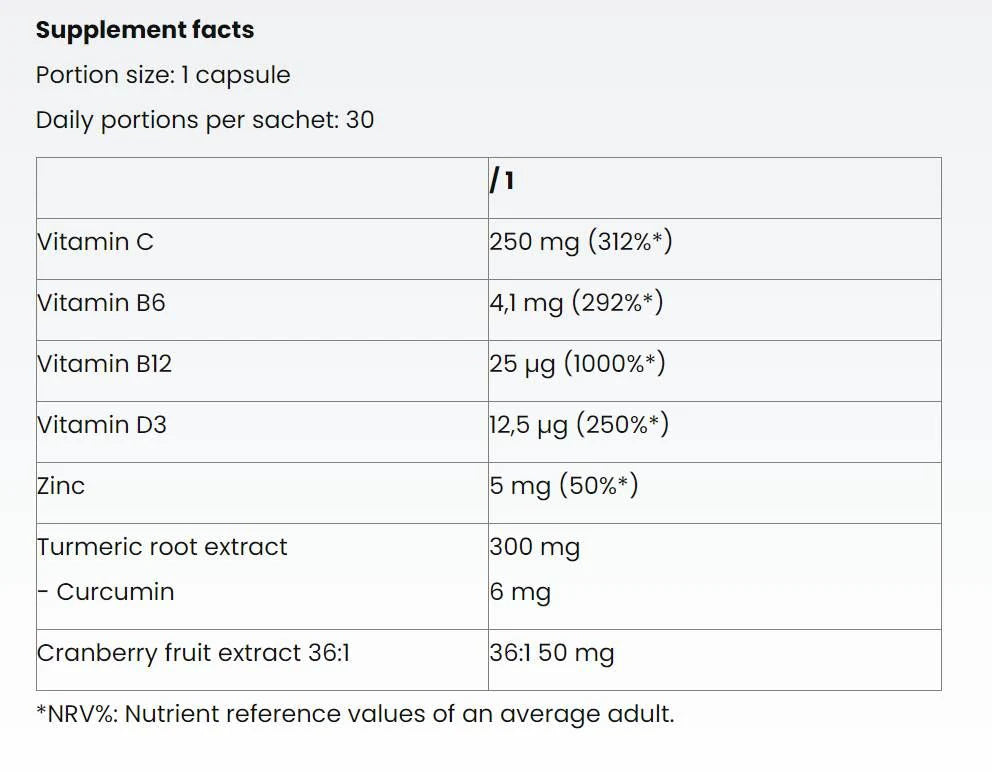Image resolution: width=992 pixels, height=772 pixels.
Task: Click the Vitamin B12 row label
Action: coord(105,364)
